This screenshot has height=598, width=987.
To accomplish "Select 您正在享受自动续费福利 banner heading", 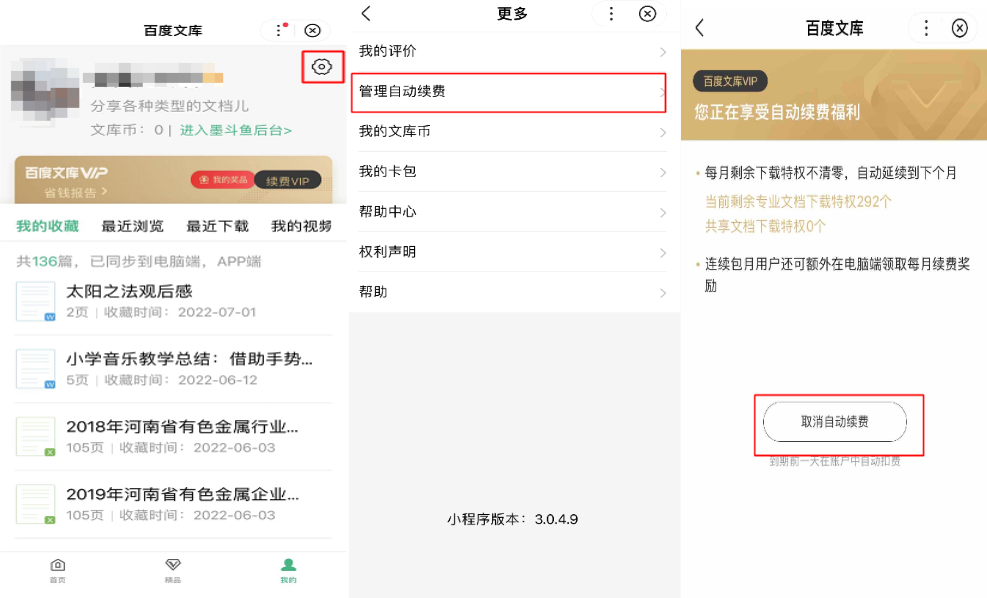I will pyautogui.click(x=777, y=113).
